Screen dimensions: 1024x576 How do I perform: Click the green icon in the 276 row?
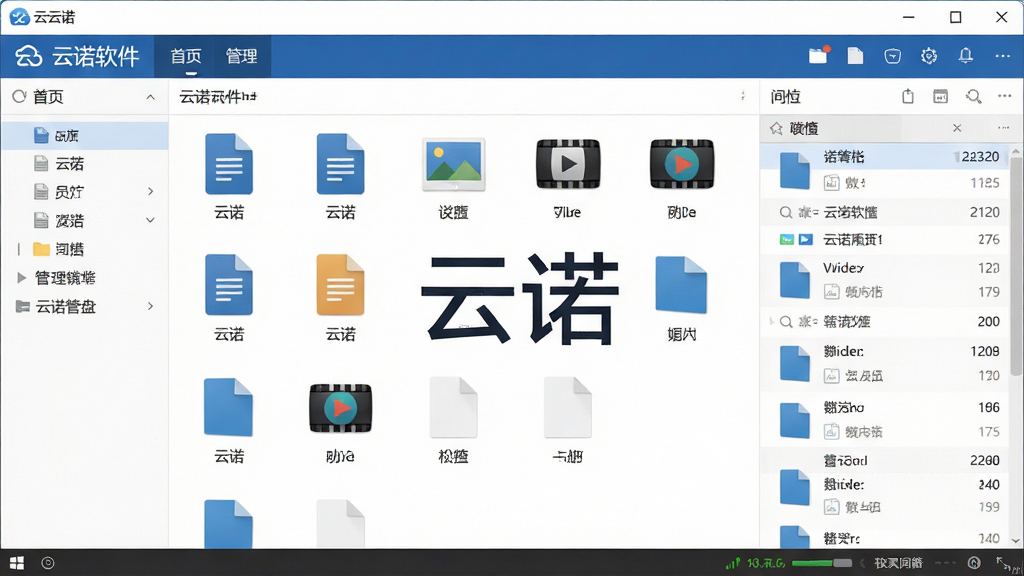point(787,240)
